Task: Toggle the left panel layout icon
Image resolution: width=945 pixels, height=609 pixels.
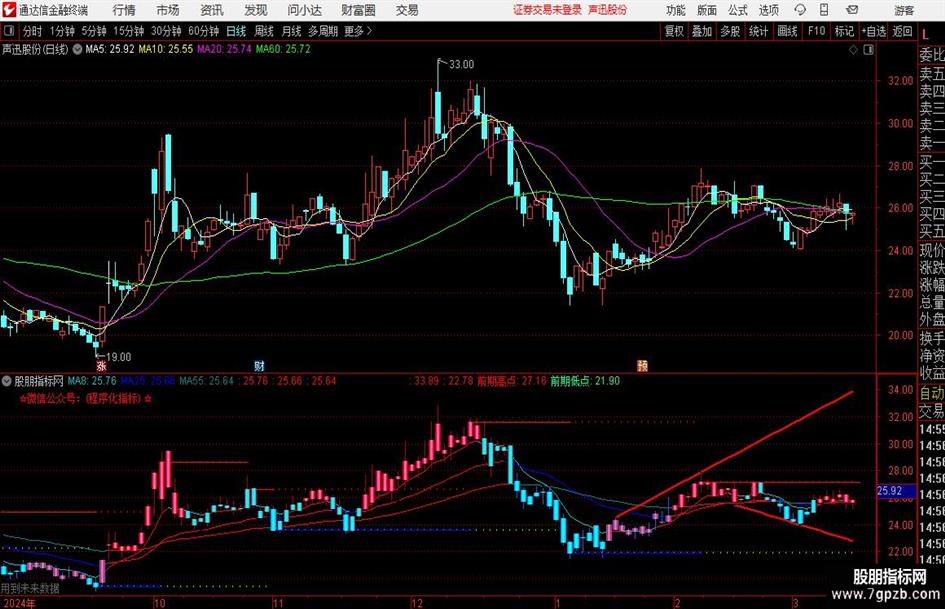Action: coord(8,31)
